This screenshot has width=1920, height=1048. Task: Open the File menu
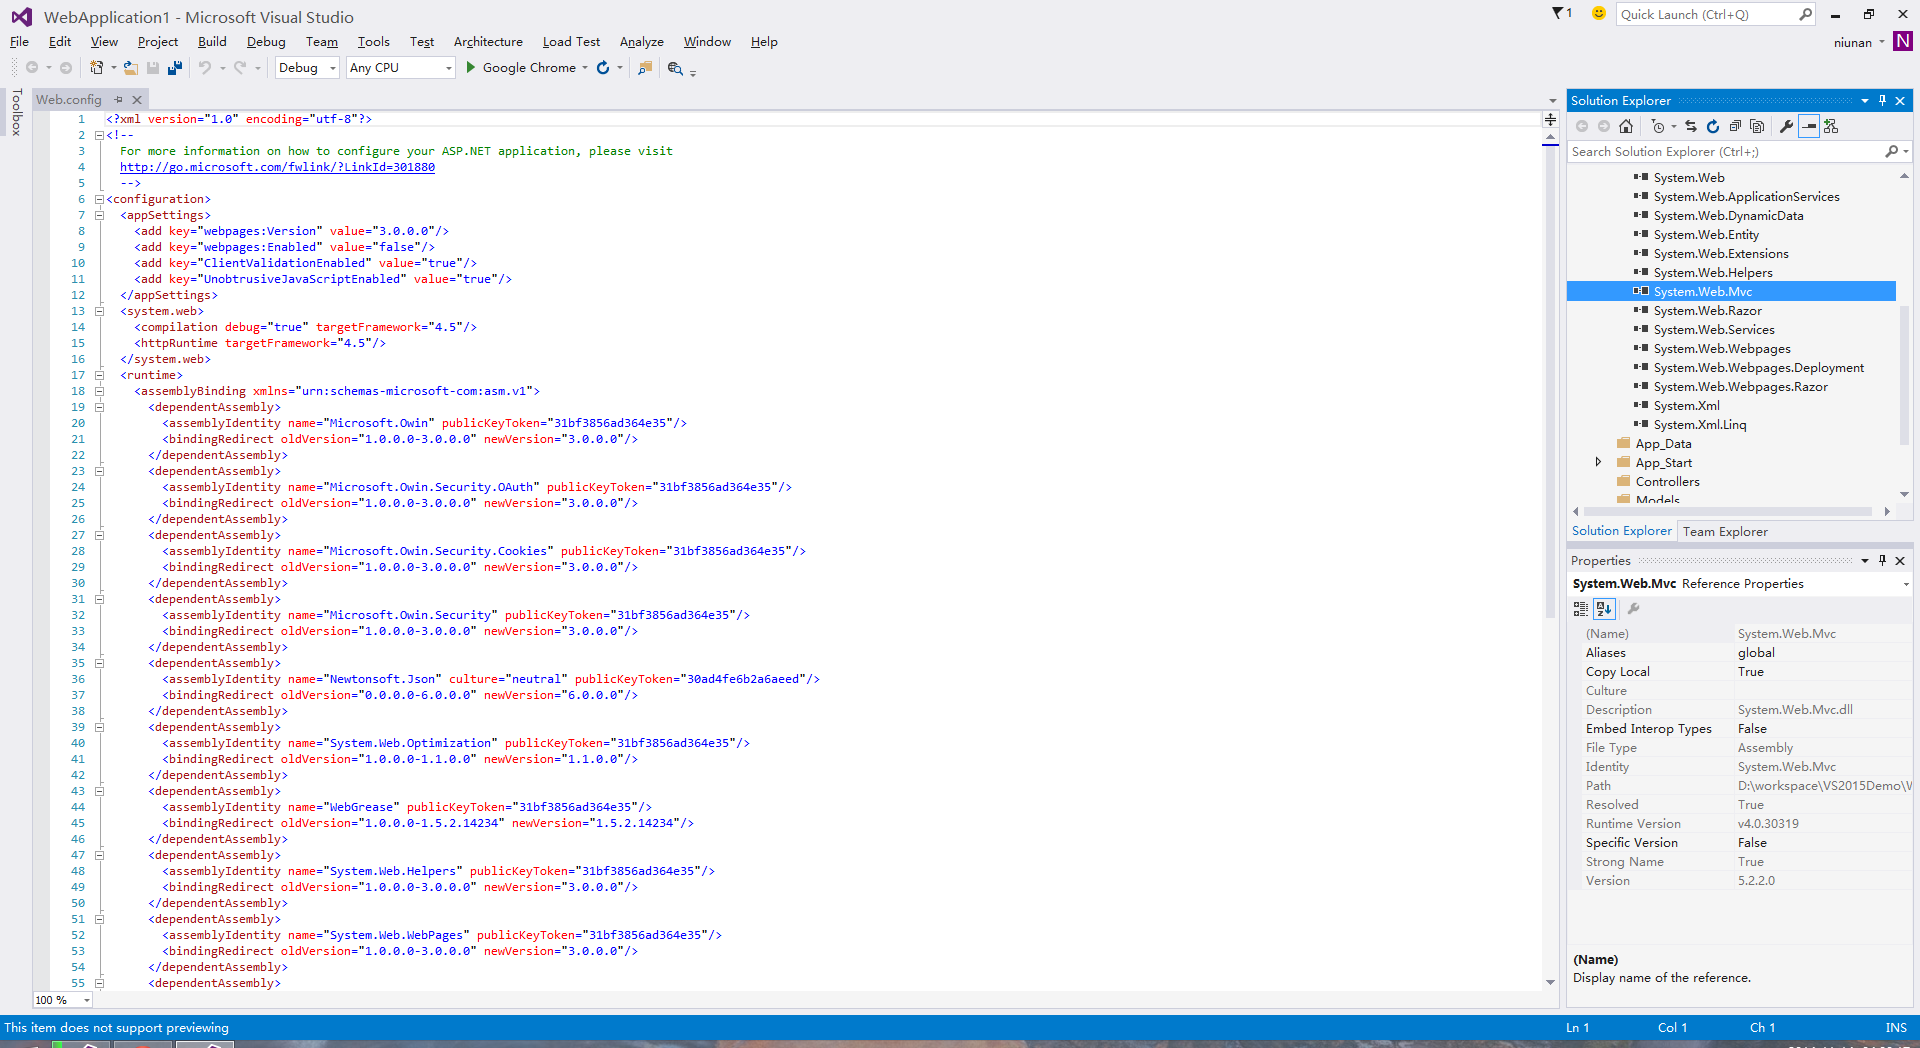click(x=19, y=42)
